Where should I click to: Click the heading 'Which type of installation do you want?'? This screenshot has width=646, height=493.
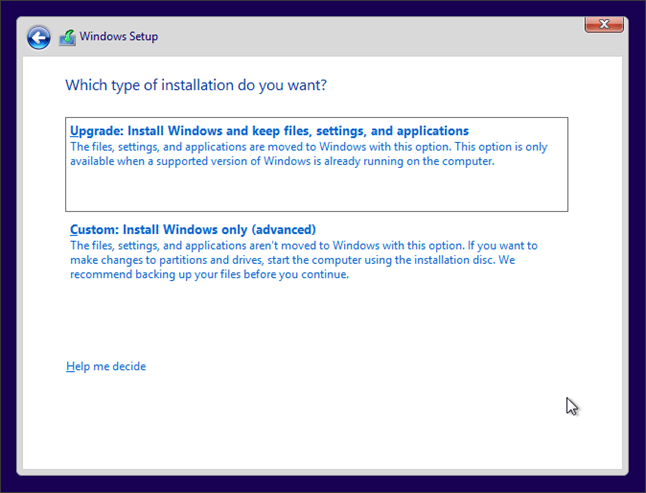point(196,85)
